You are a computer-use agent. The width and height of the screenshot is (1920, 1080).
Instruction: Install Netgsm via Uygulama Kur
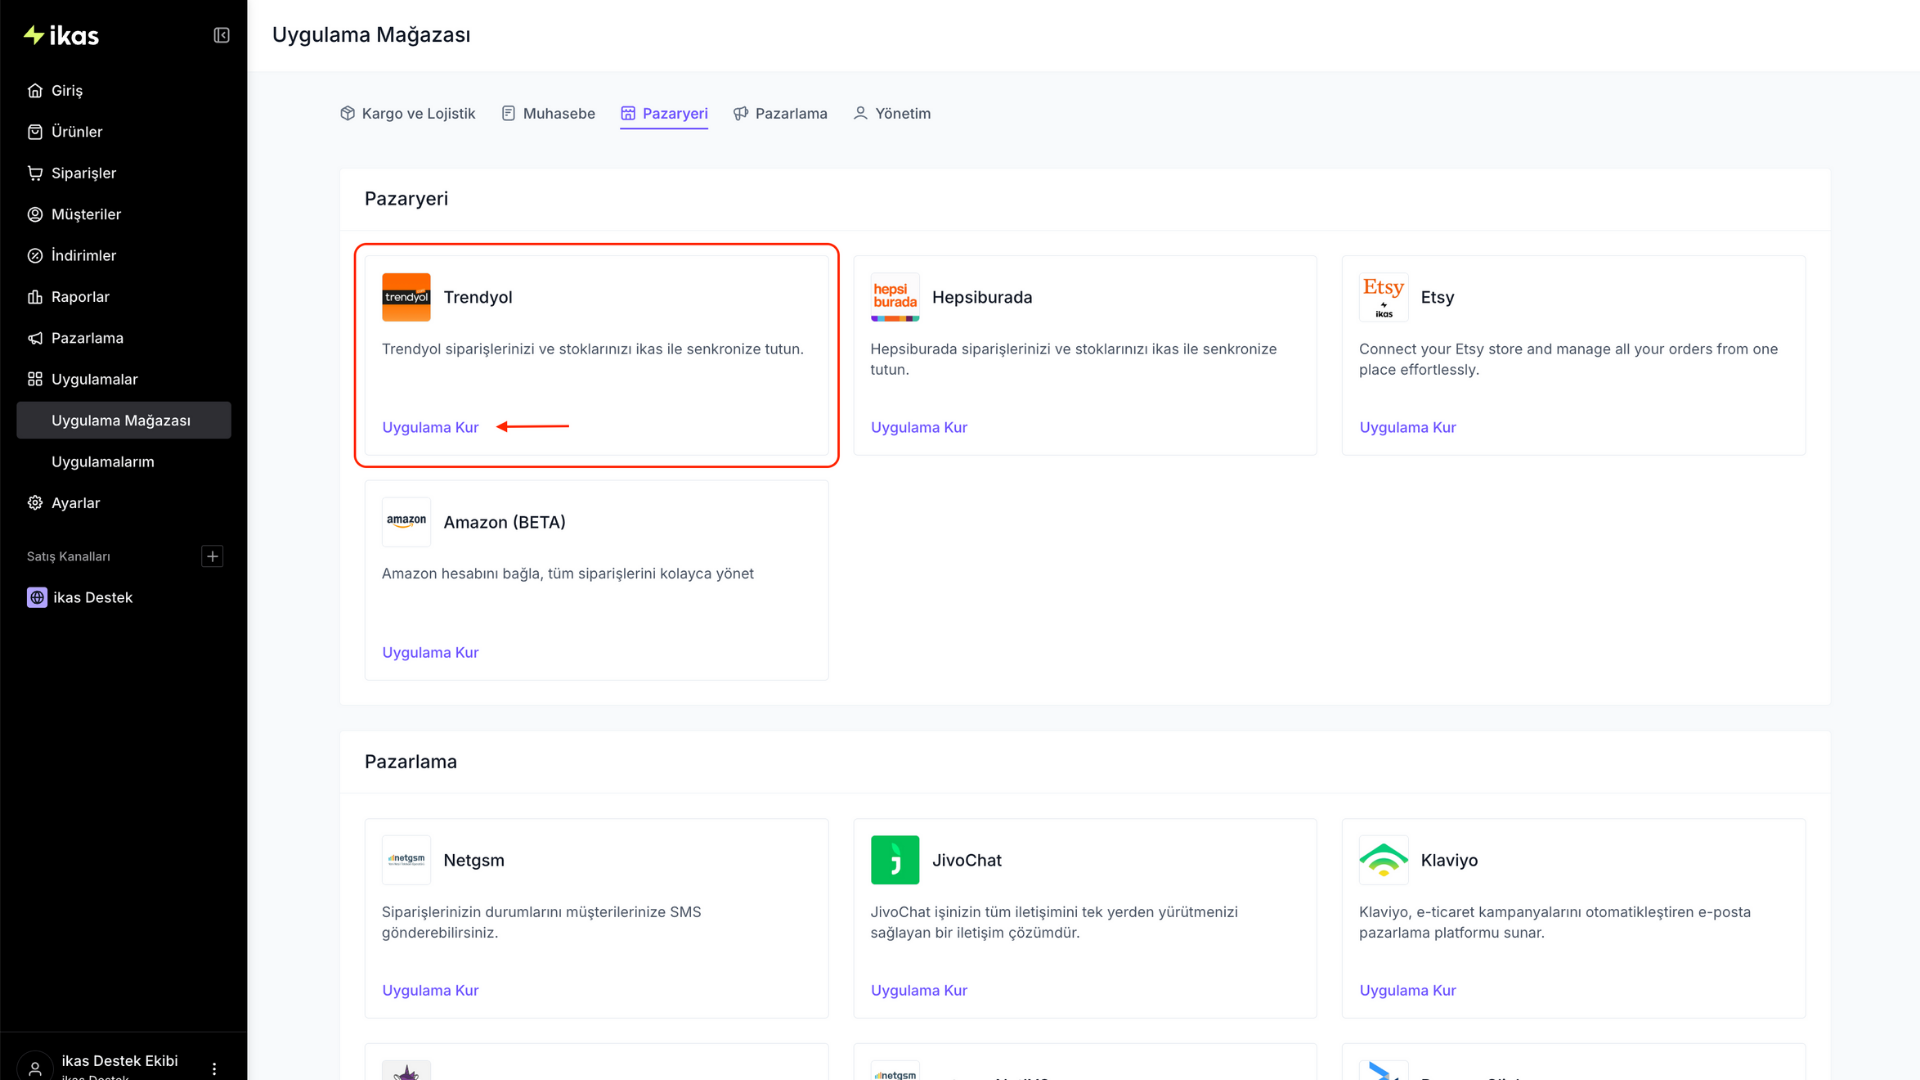(x=430, y=990)
